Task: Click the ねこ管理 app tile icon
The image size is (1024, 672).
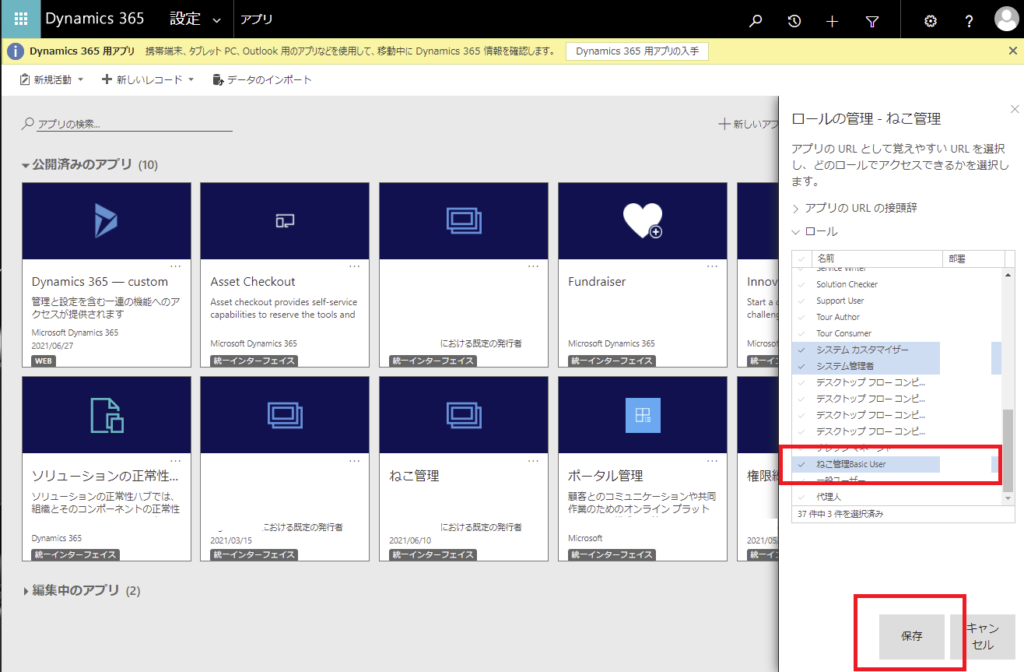Action: pos(464,415)
